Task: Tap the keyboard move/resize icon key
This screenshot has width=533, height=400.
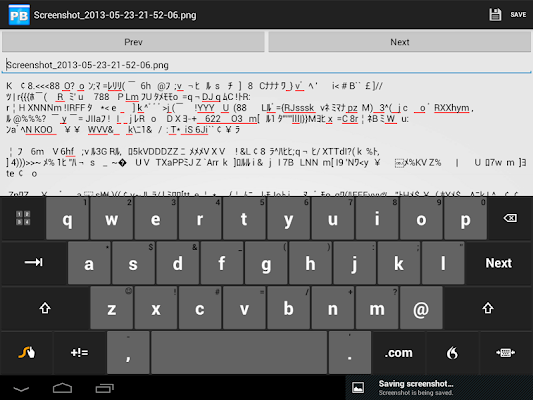Action: (x=505, y=352)
